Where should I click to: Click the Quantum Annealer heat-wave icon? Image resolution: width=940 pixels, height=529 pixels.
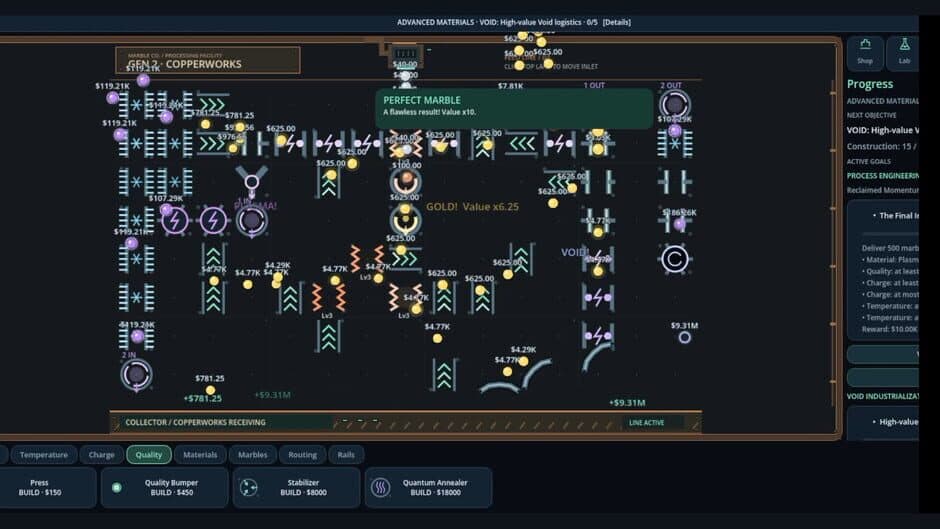(x=381, y=488)
